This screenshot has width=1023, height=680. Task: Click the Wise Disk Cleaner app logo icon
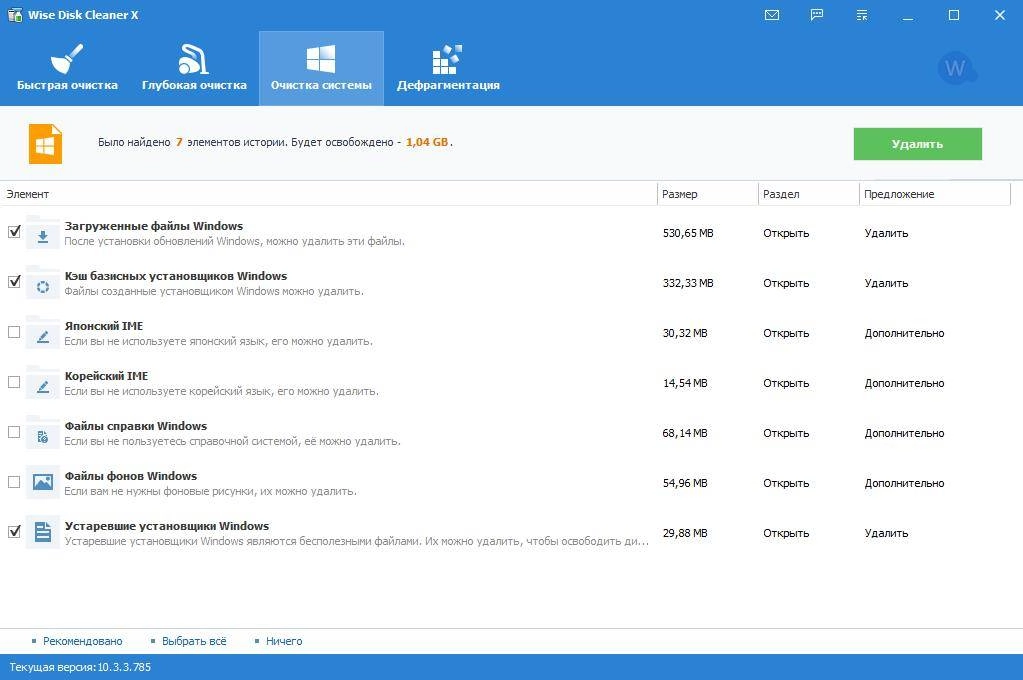[x=14, y=14]
